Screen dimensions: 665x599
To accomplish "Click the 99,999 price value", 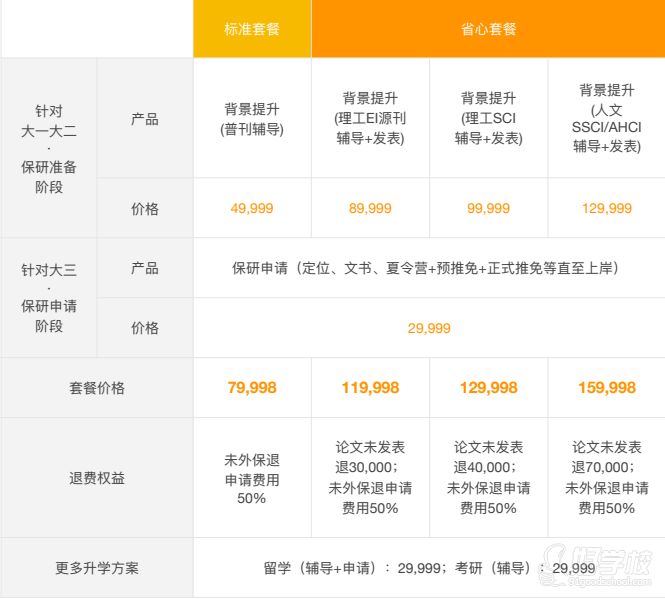I will (488, 208).
